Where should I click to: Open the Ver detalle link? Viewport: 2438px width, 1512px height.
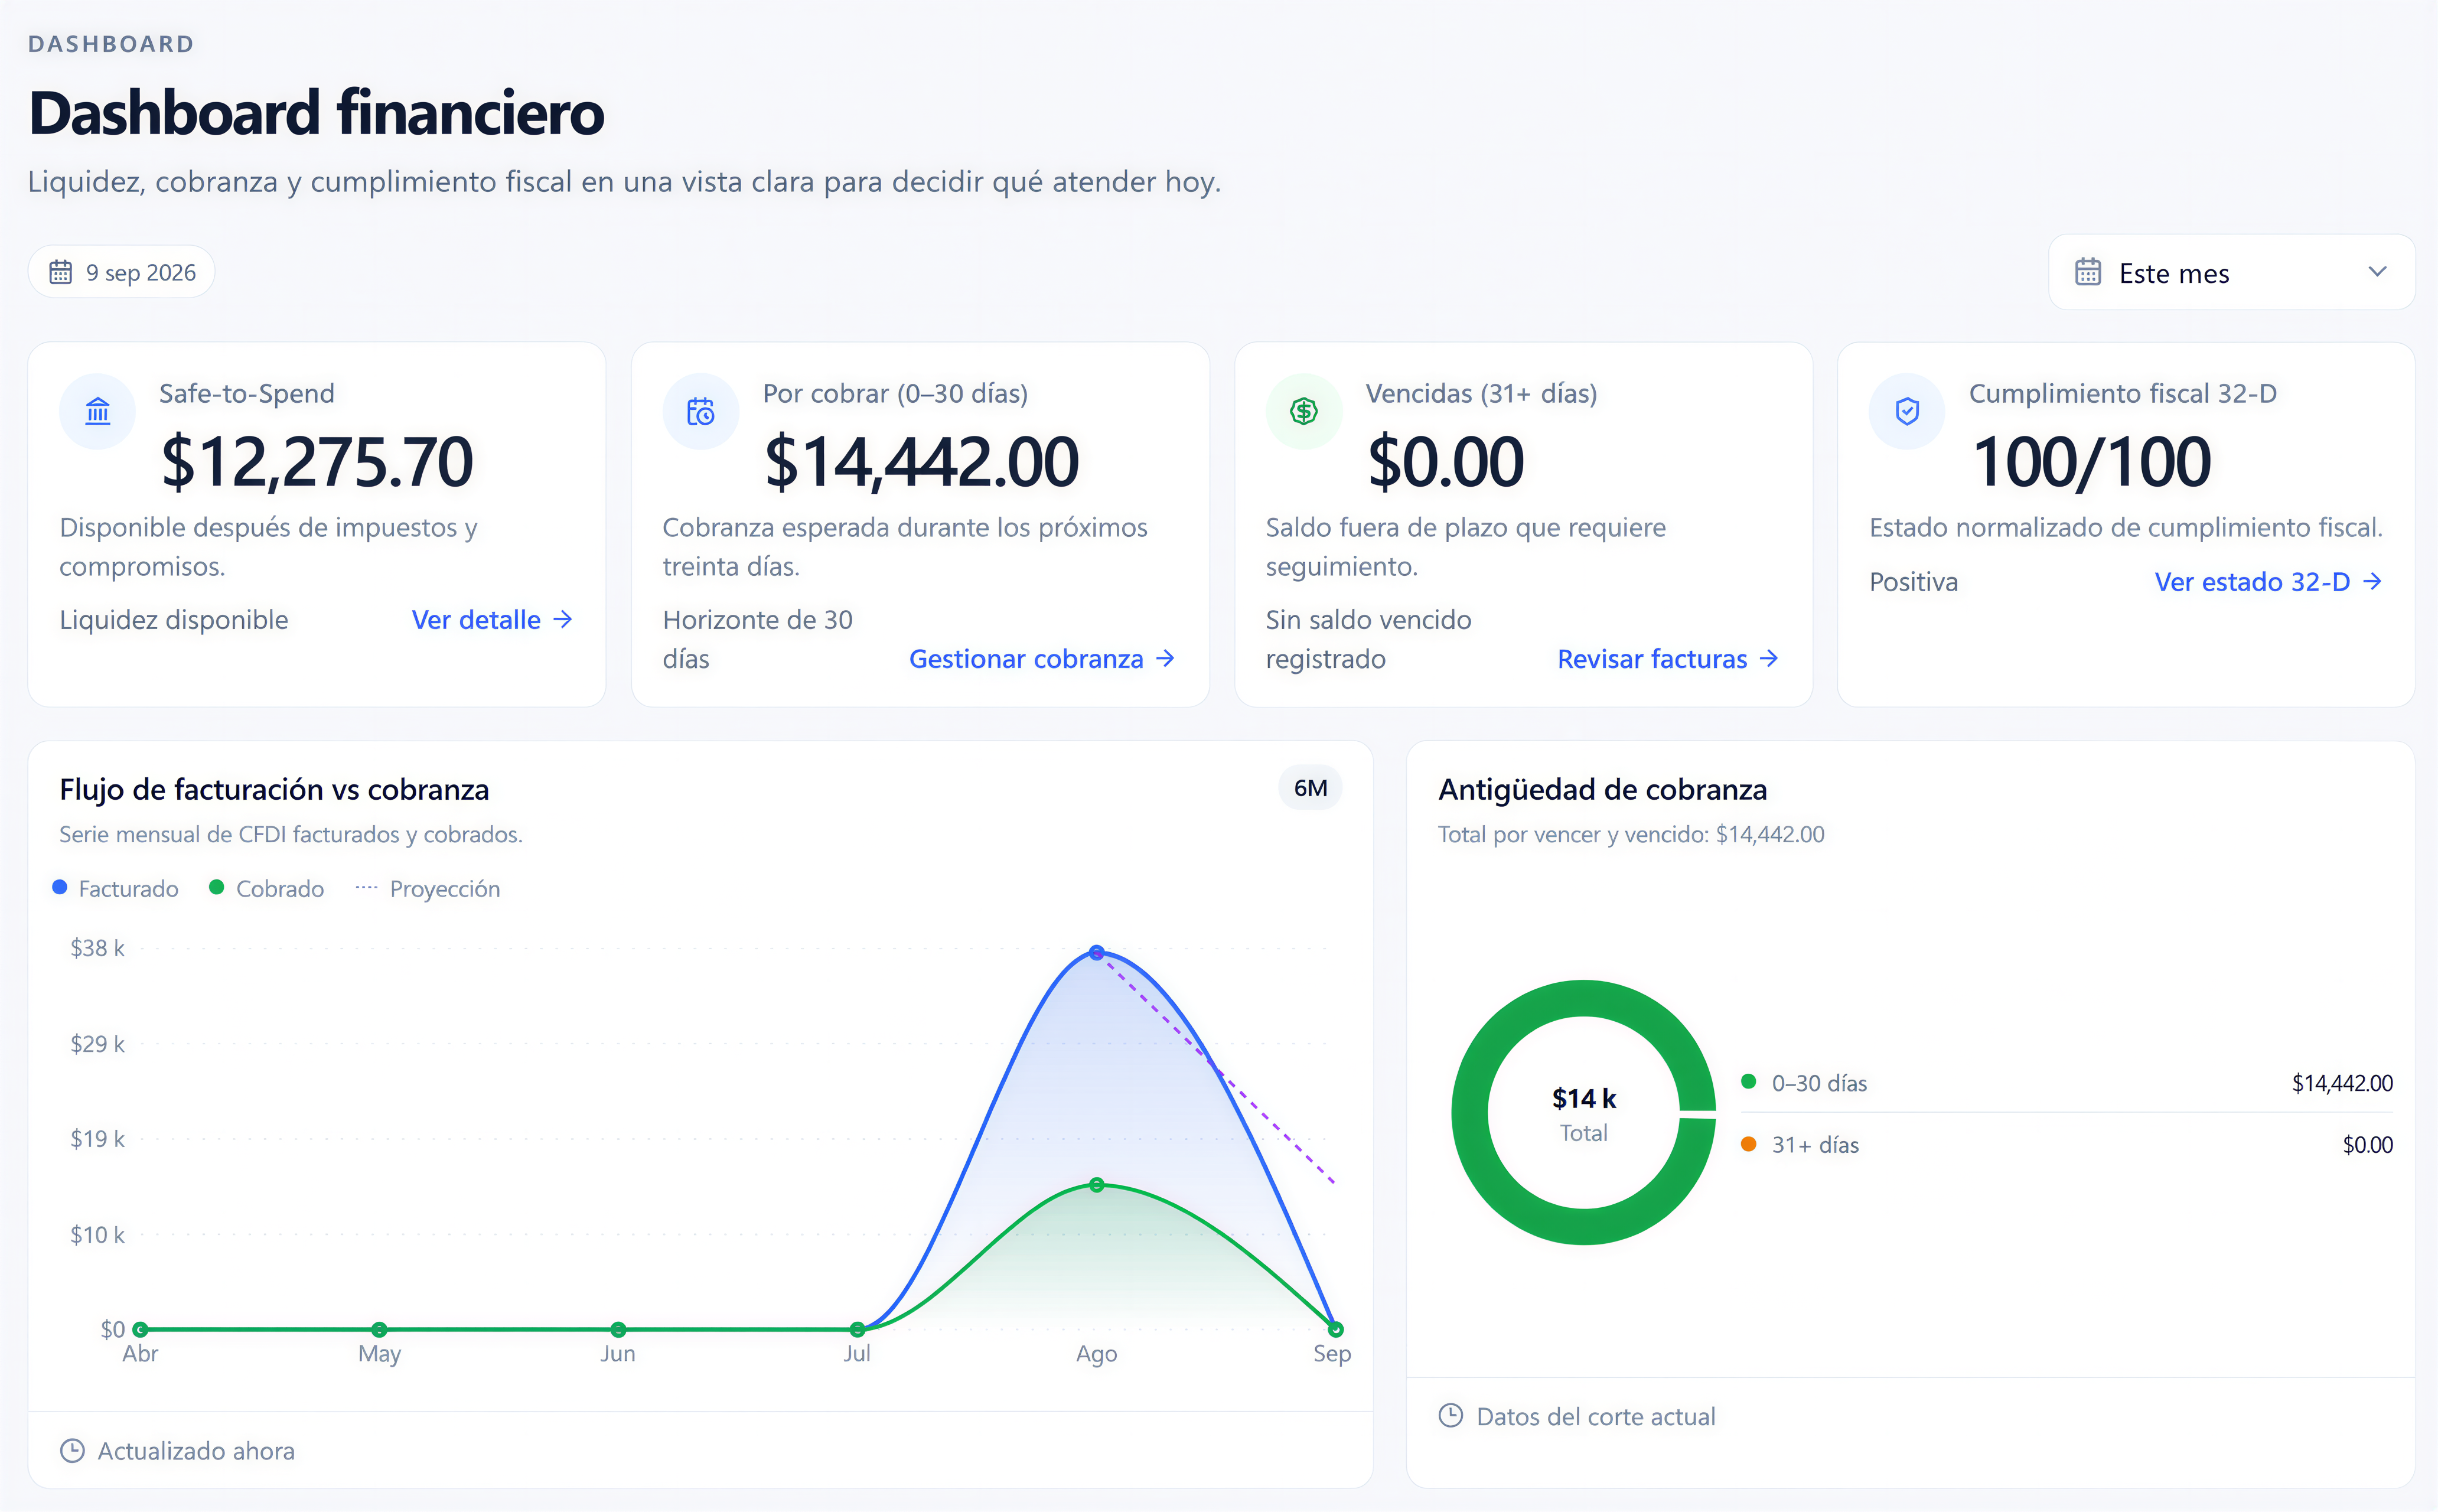492,620
